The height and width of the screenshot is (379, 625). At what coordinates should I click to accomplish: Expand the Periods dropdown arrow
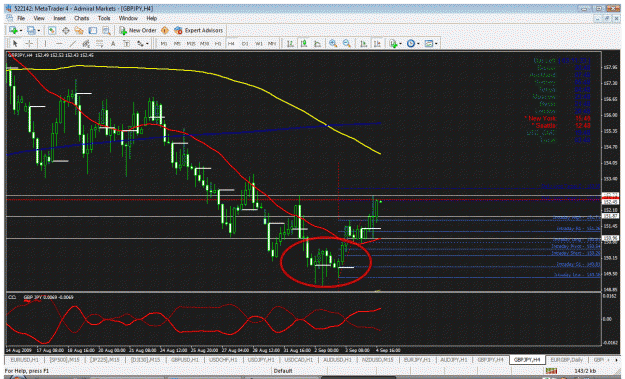[x=418, y=43]
